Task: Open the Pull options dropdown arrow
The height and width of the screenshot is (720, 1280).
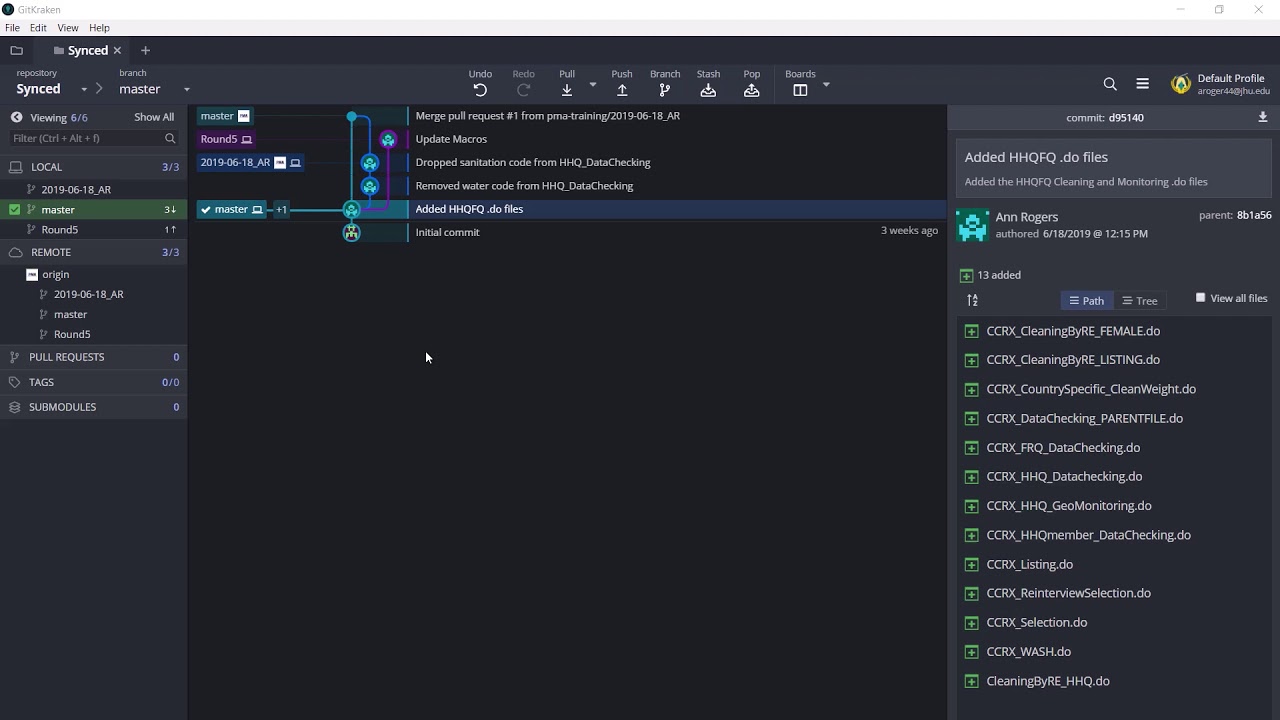Action: pyautogui.click(x=593, y=84)
